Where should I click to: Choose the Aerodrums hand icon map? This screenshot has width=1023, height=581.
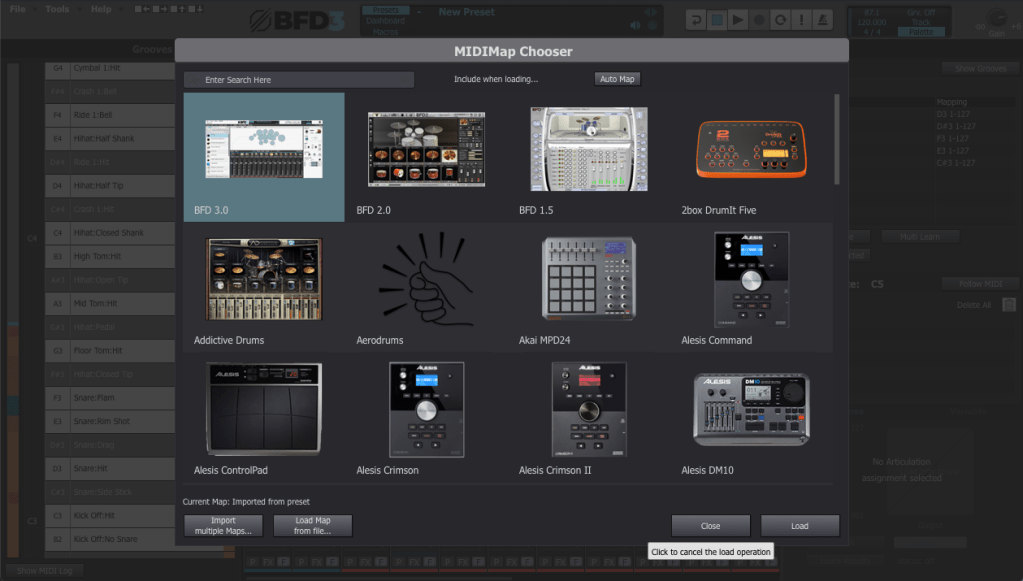pos(426,279)
